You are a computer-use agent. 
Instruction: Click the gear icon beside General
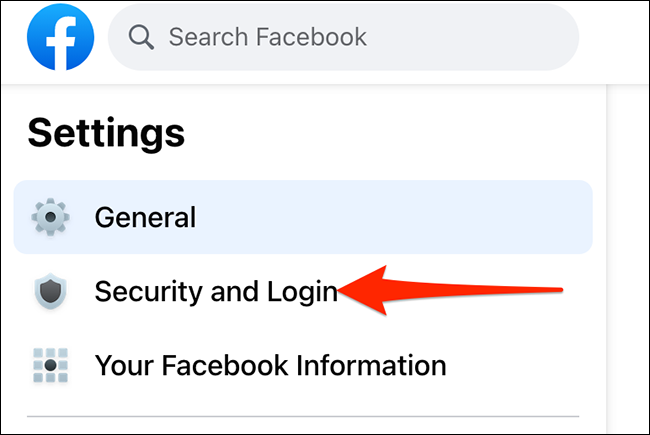(50, 217)
